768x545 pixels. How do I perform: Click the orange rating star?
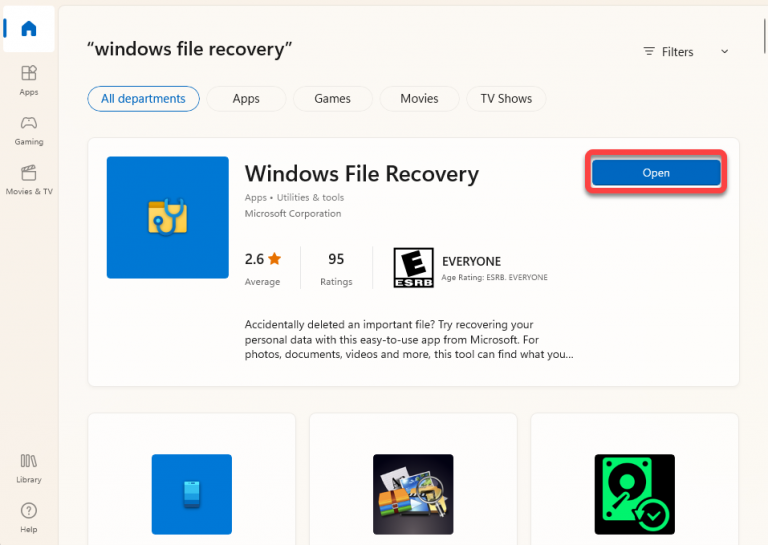pyautogui.click(x=275, y=258)
